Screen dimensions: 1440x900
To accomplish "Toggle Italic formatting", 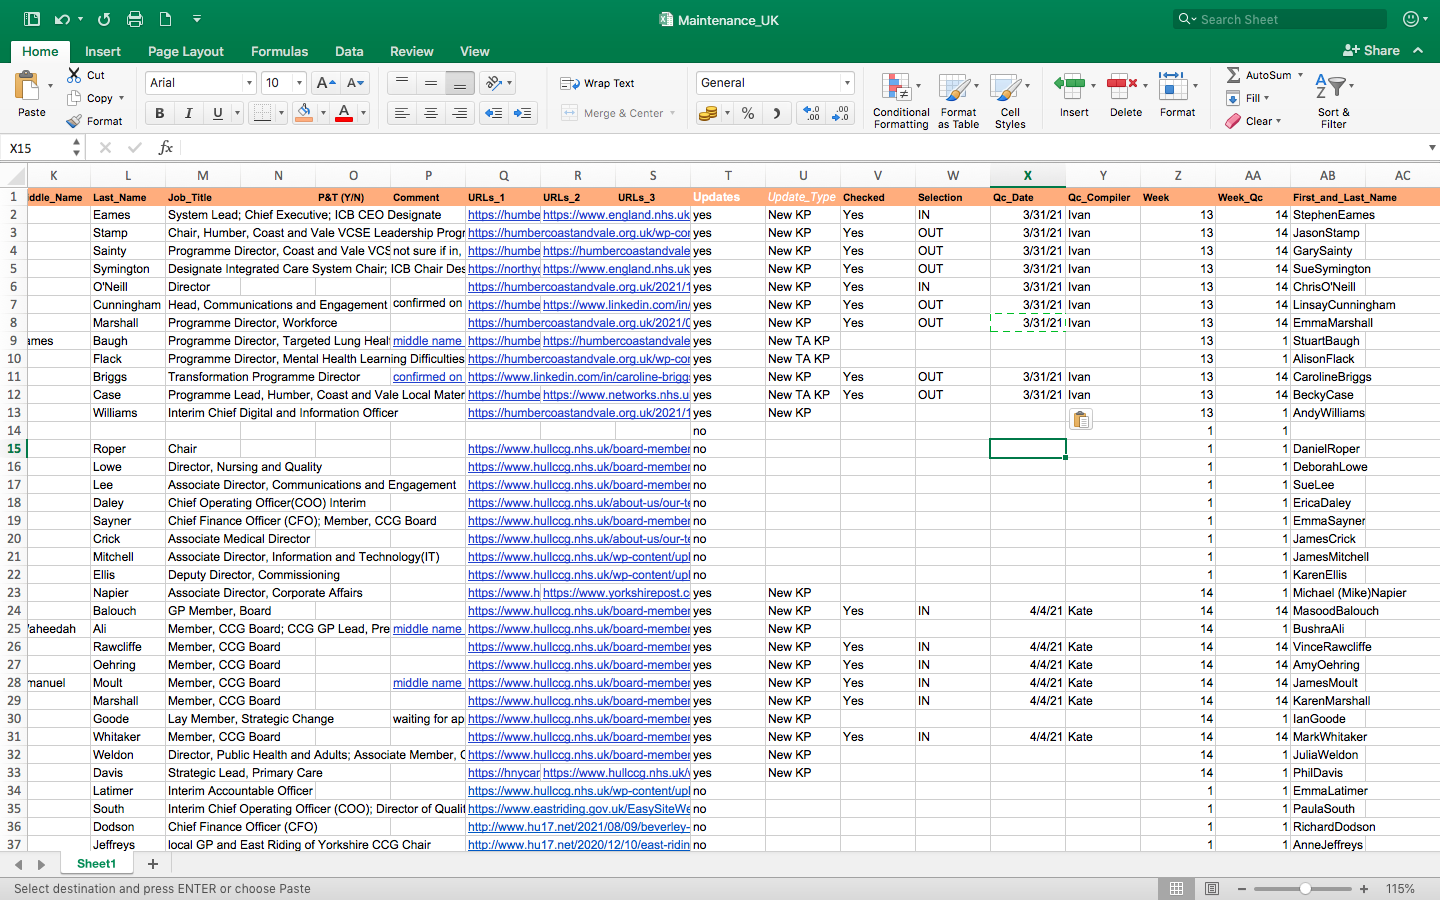I will (x=188, y=114).
